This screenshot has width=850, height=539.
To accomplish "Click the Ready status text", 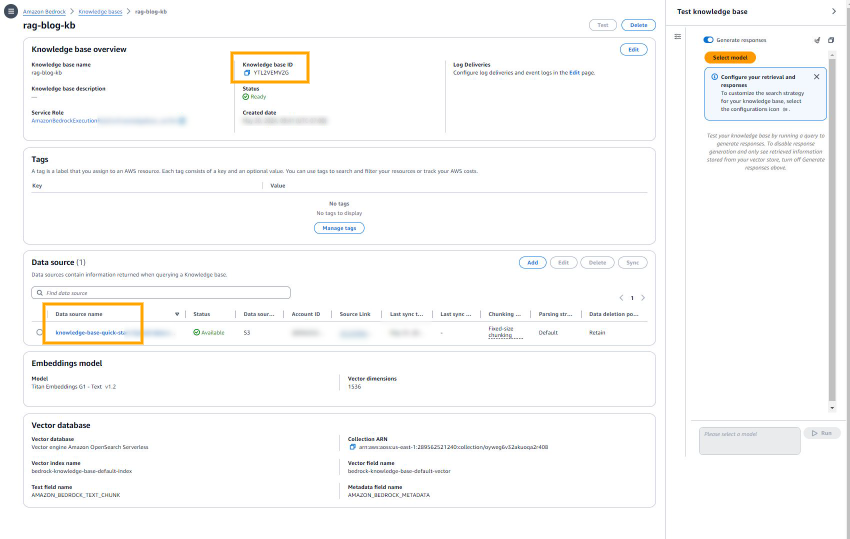I will coord(258,97).
